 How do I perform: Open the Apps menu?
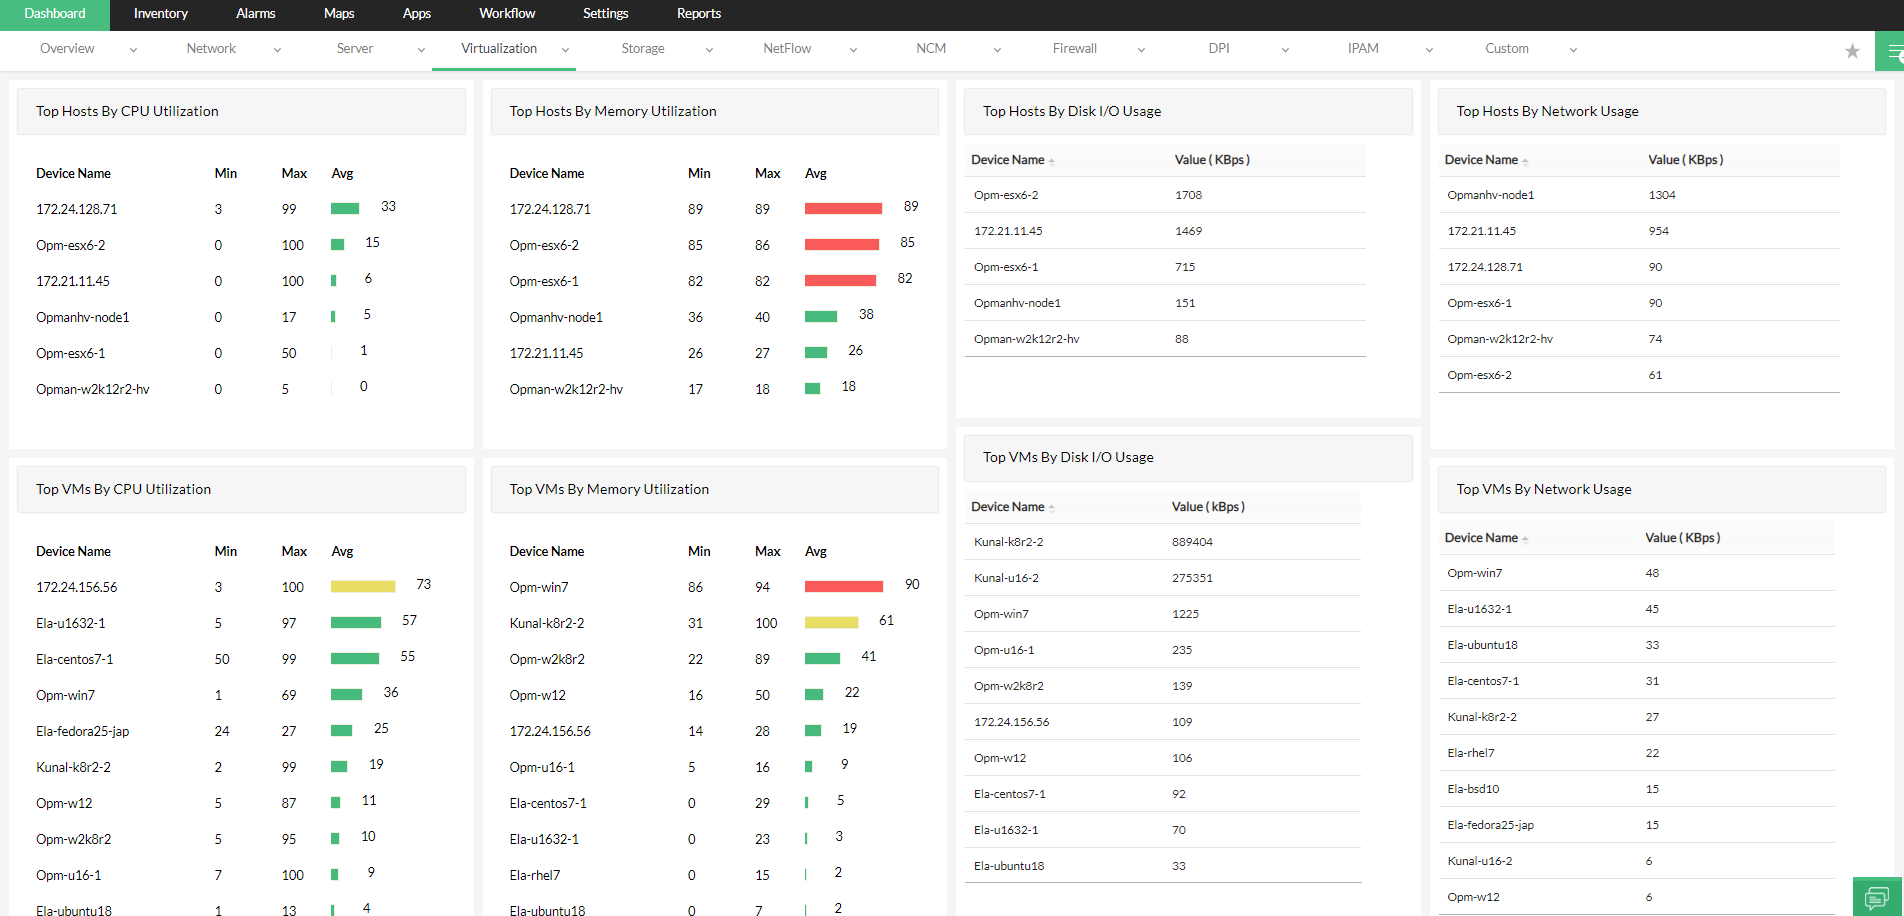pos(417,14)
